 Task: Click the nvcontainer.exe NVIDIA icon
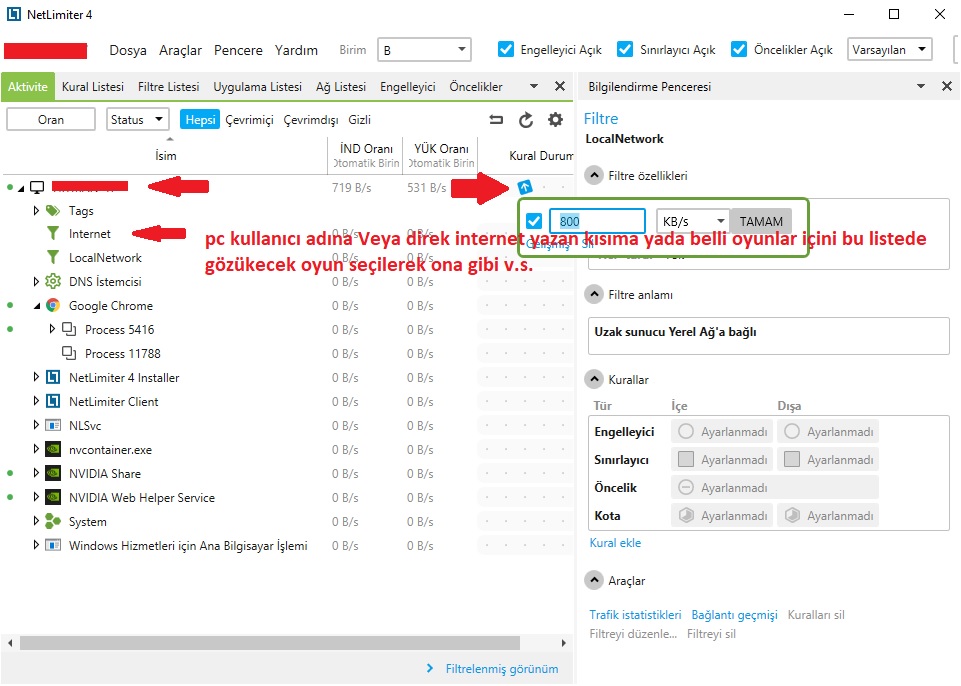tap(53, 449)
